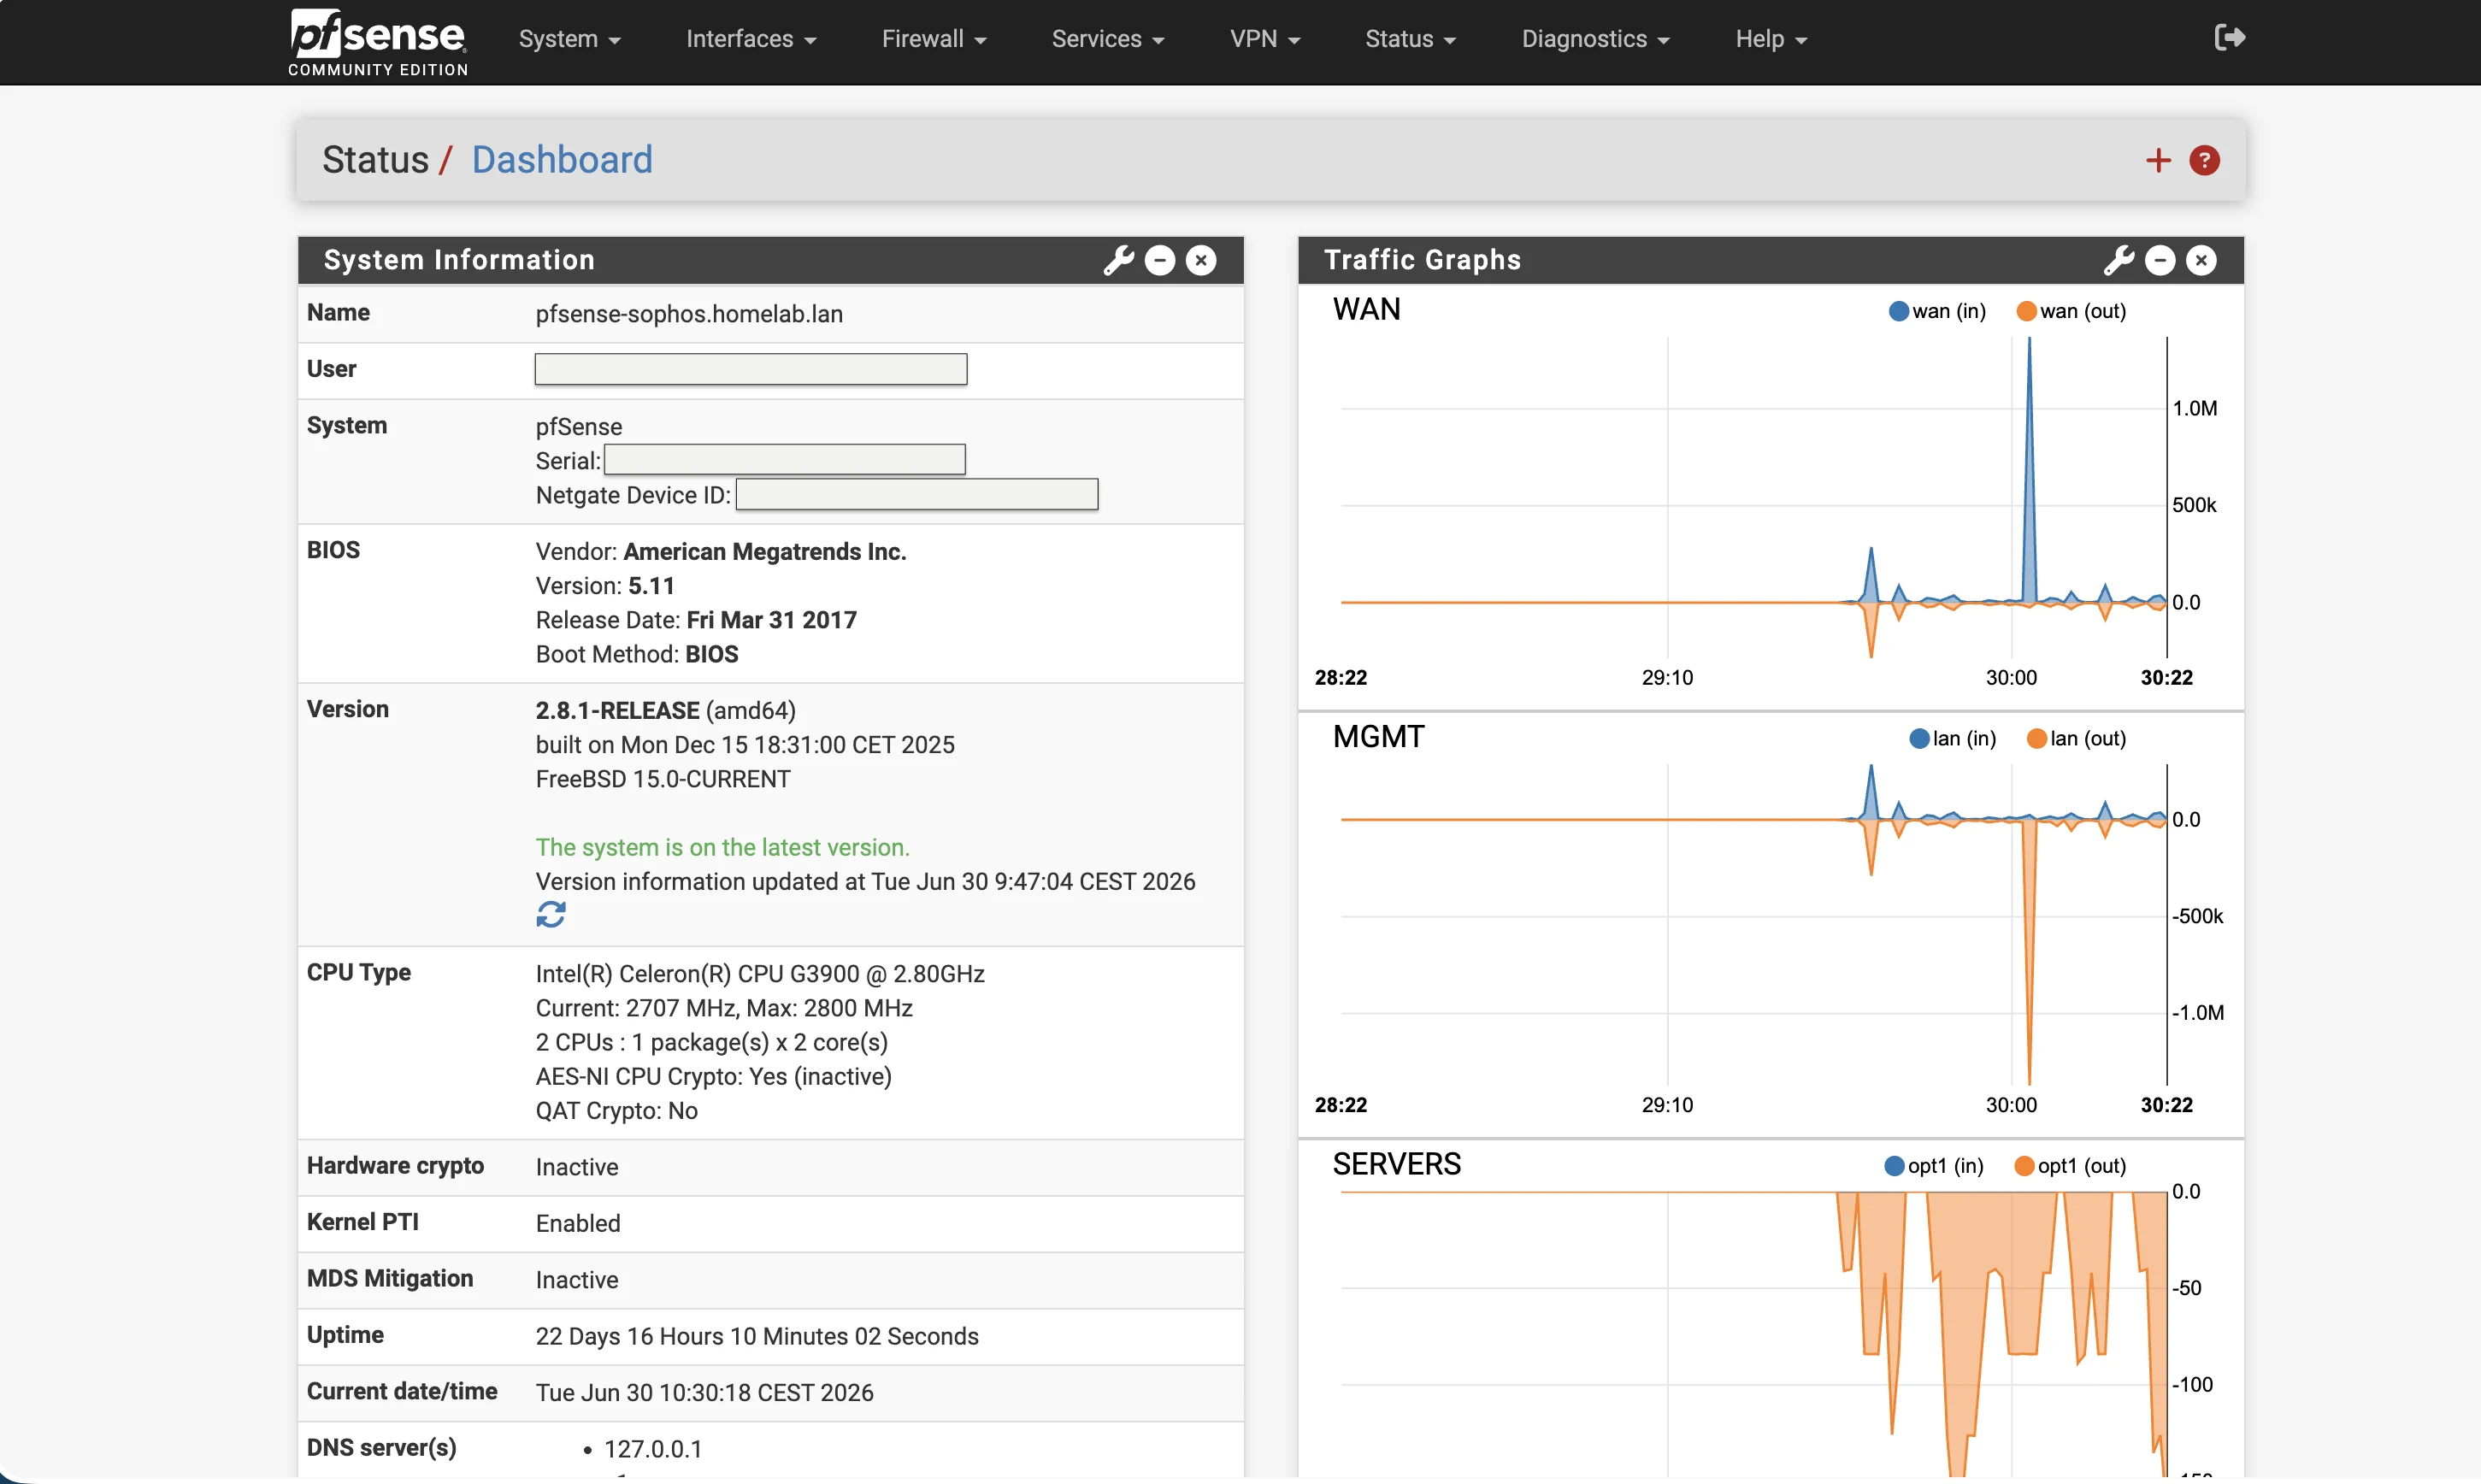Click the hostname pfsense-sophos.homelab.lan
Viewport: 2481px width, 1484px height.
(x=689, y=314)
